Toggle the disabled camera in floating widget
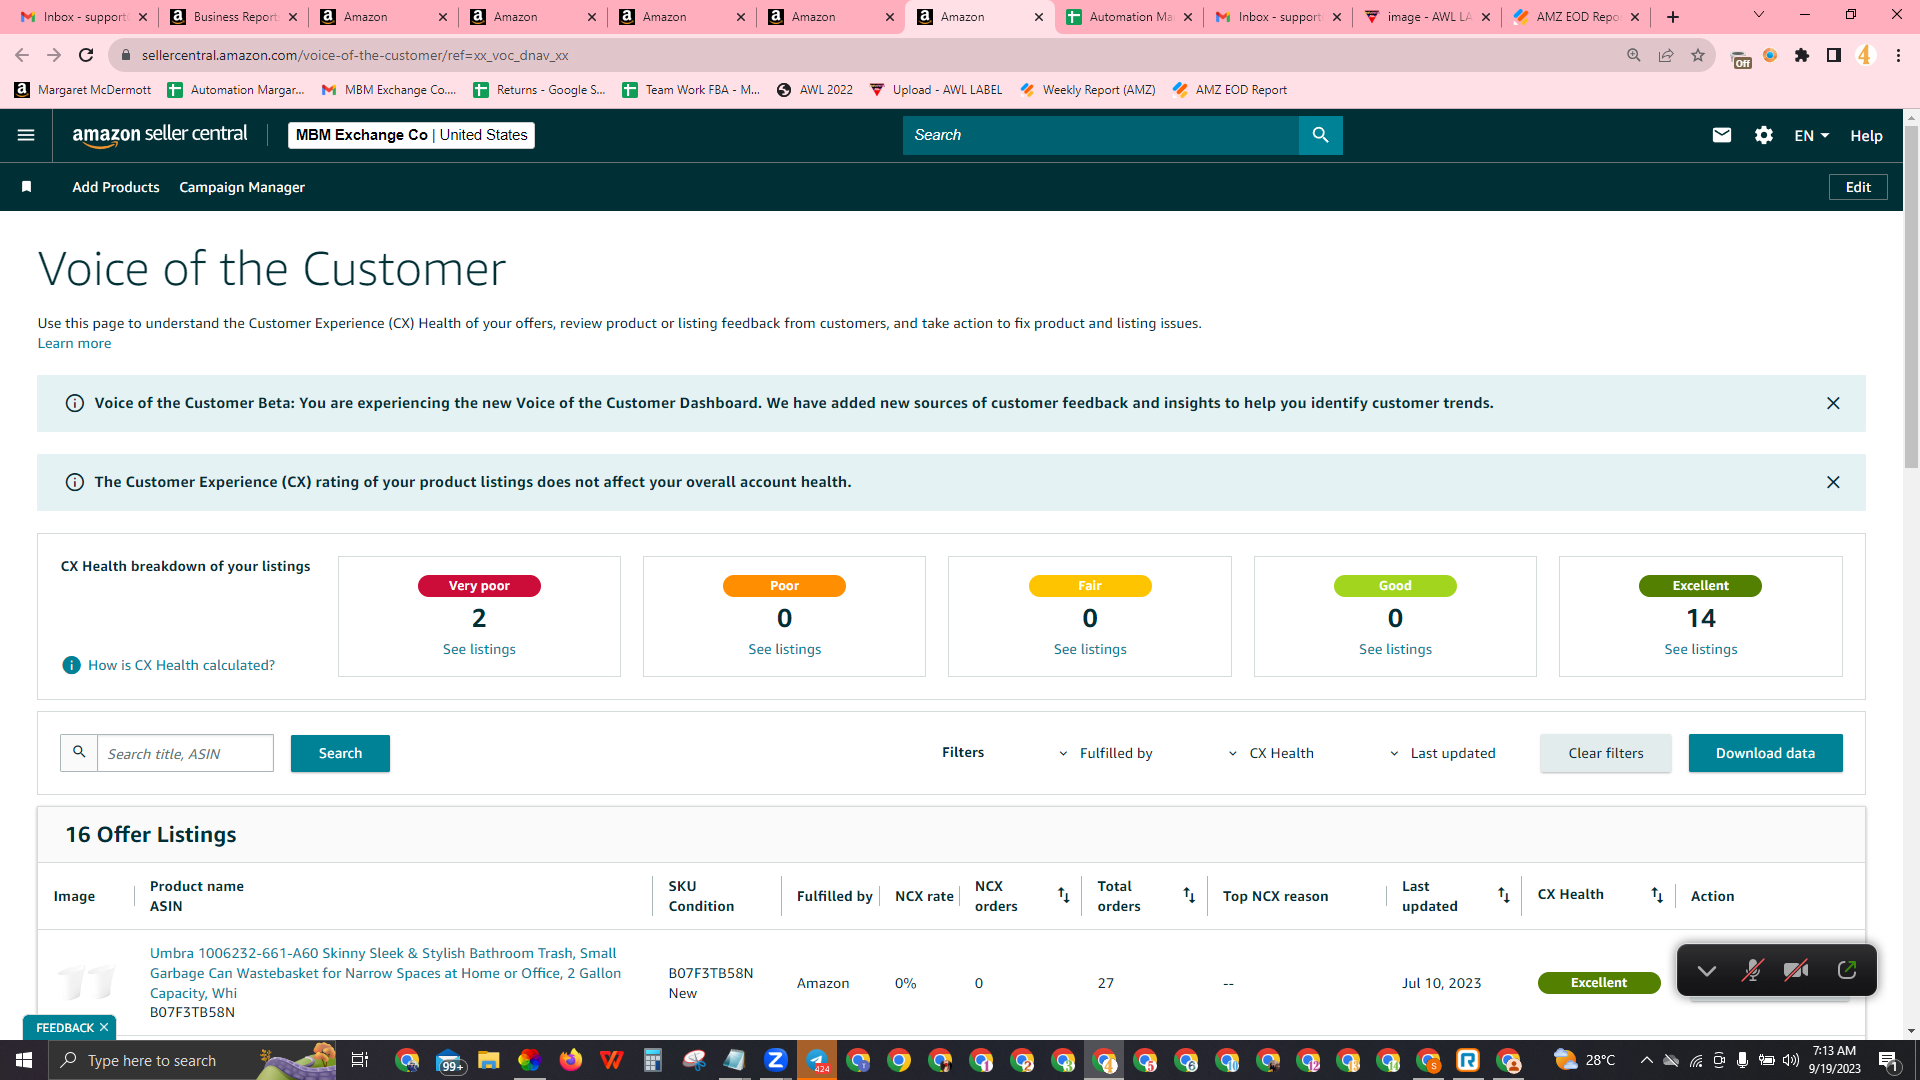 coord(1796,970)
